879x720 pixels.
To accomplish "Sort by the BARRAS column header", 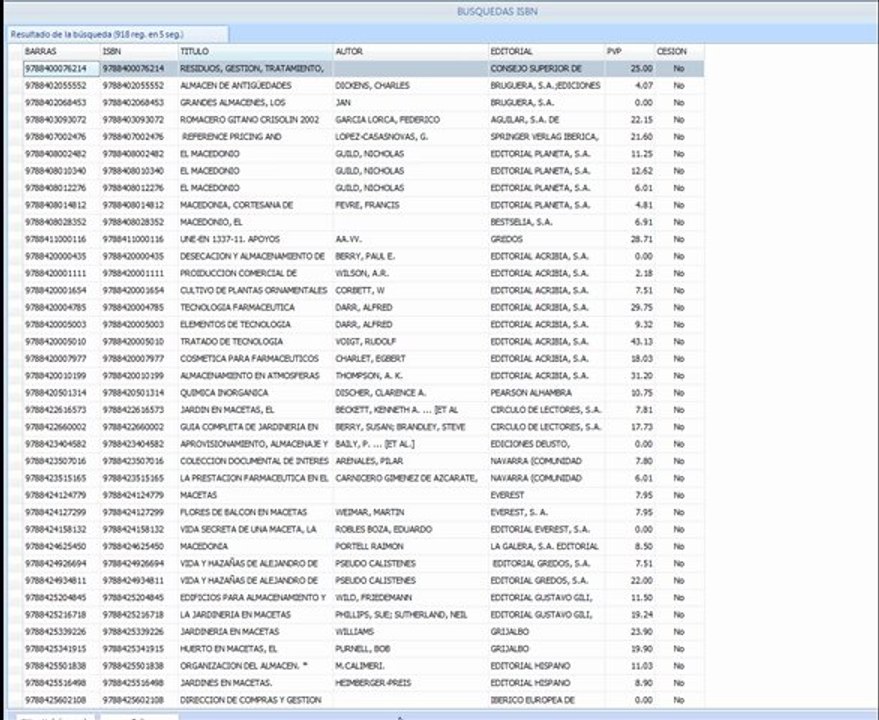I will coord(61,51).
